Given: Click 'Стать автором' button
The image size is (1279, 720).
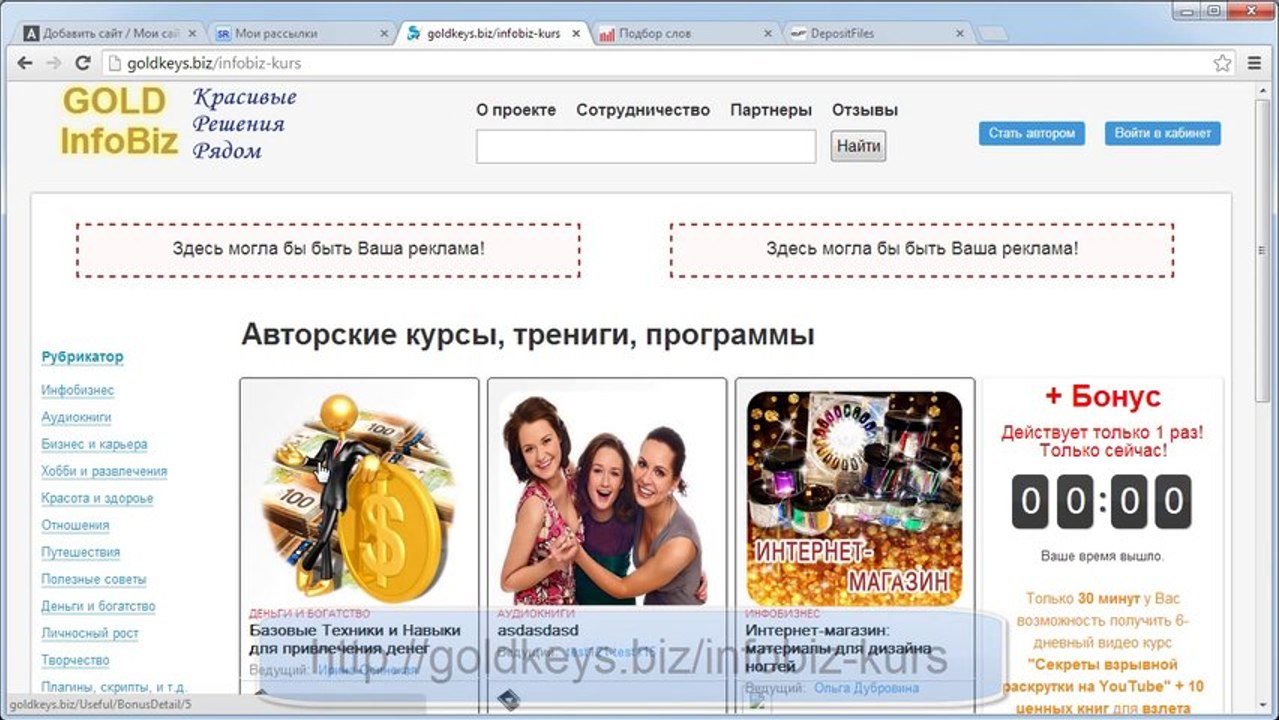Looking at the screenshot, I should click(x=1031, y=133).
